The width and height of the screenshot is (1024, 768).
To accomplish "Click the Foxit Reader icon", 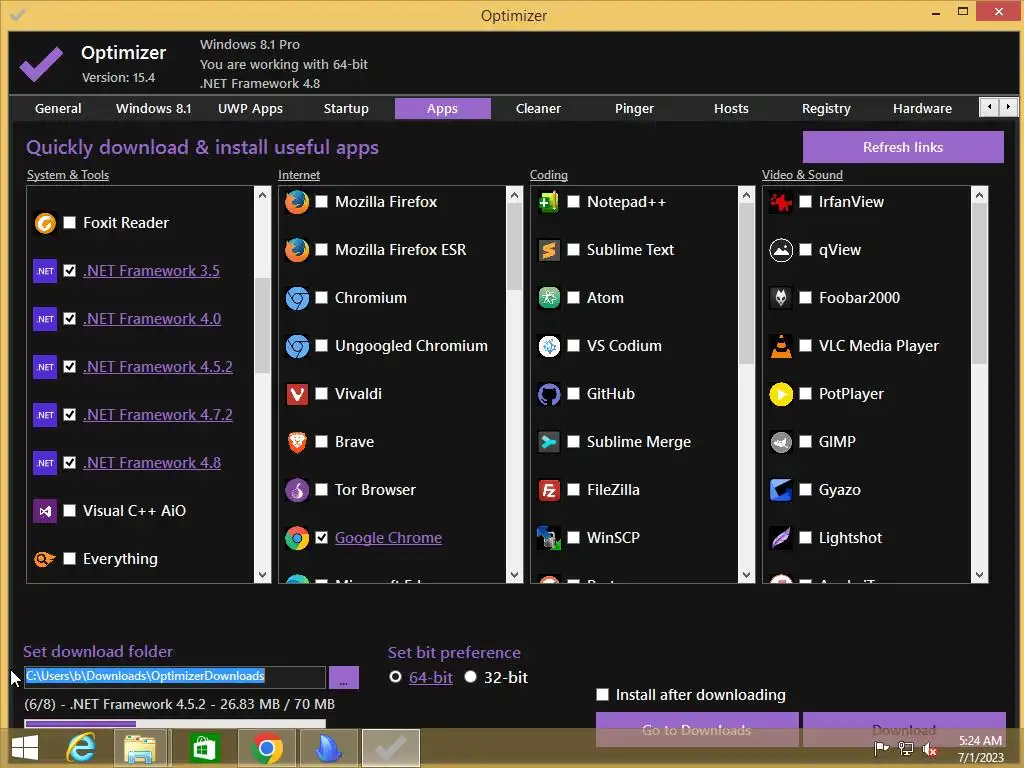I will (x=45, y=223).
